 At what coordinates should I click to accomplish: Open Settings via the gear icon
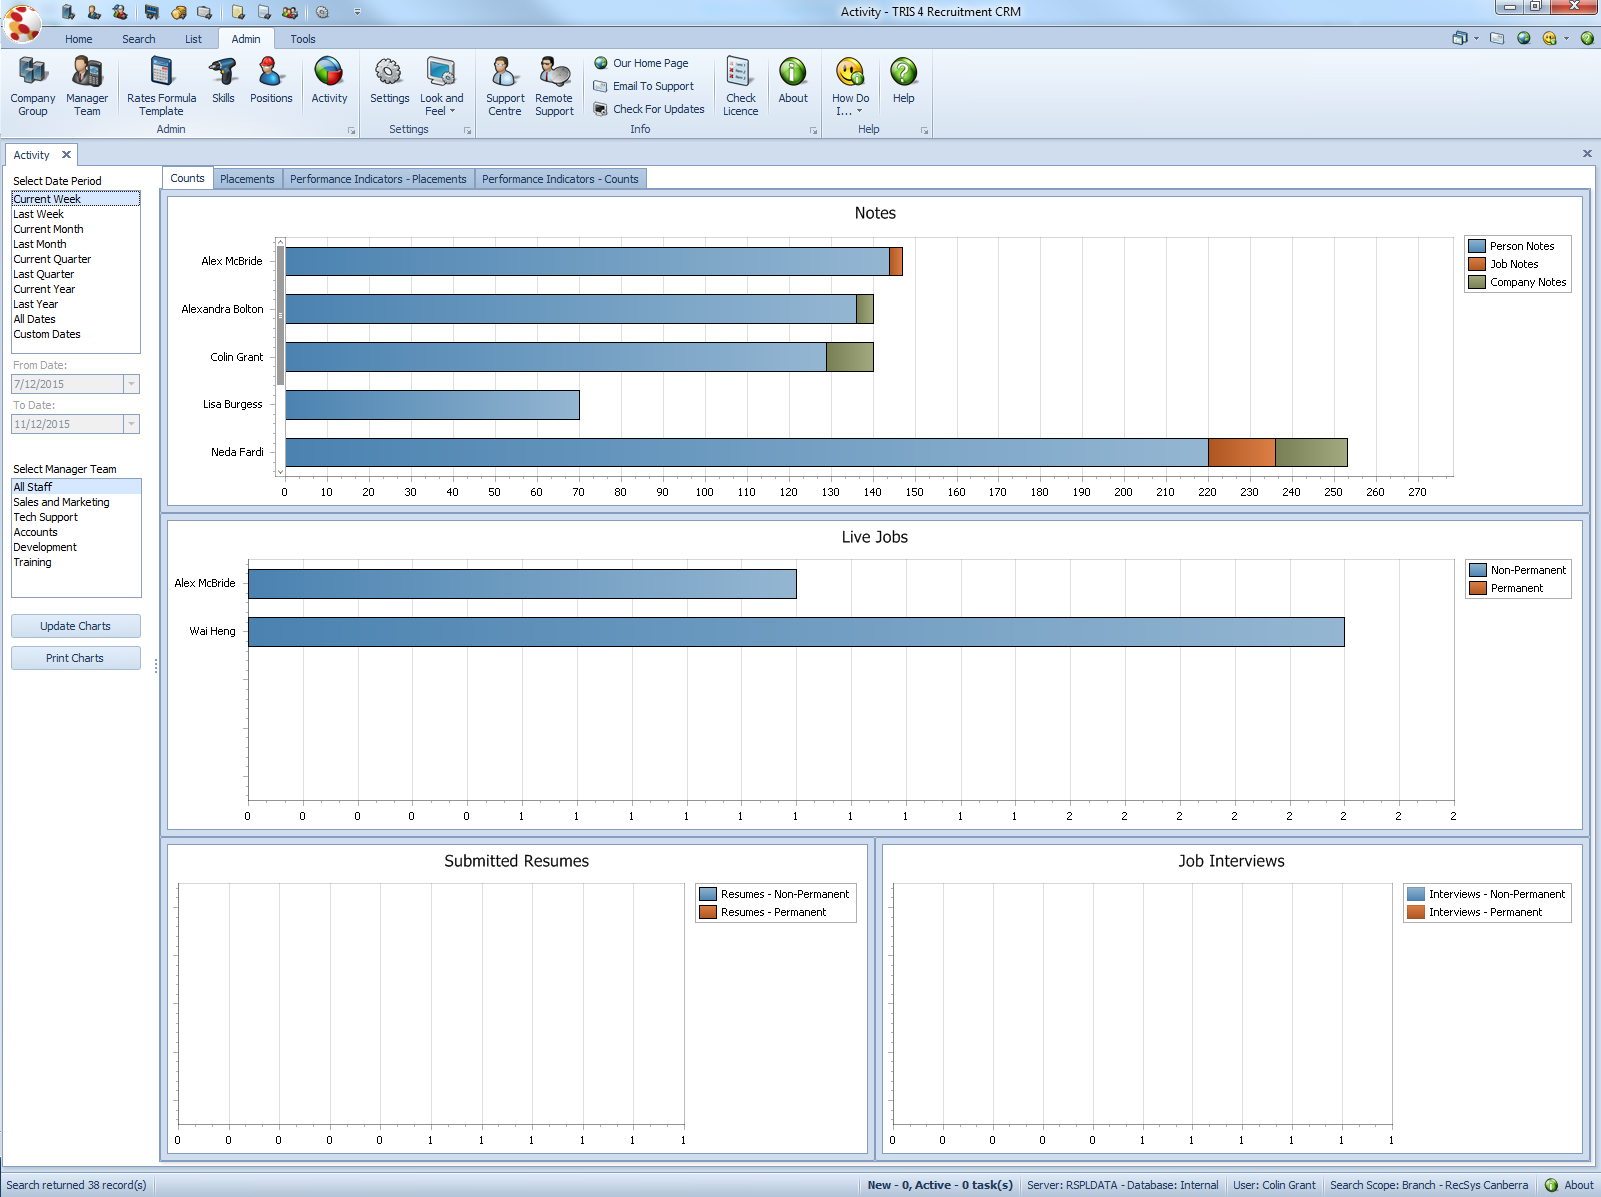click(x=389, y=80)
